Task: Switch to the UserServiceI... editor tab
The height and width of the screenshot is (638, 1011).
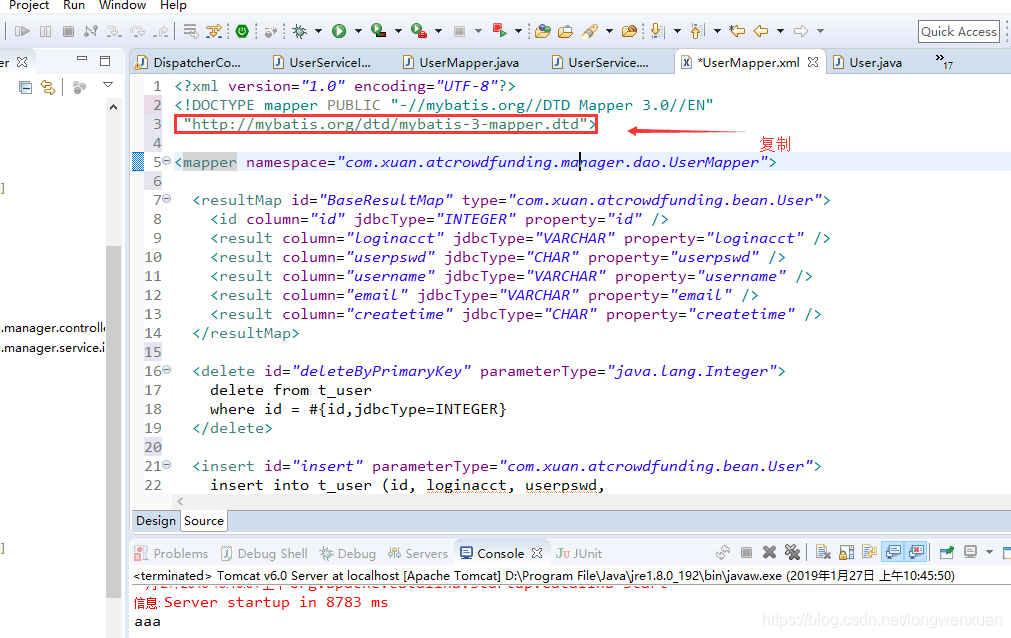Action: pyautogui.click(x=322, y=63)
